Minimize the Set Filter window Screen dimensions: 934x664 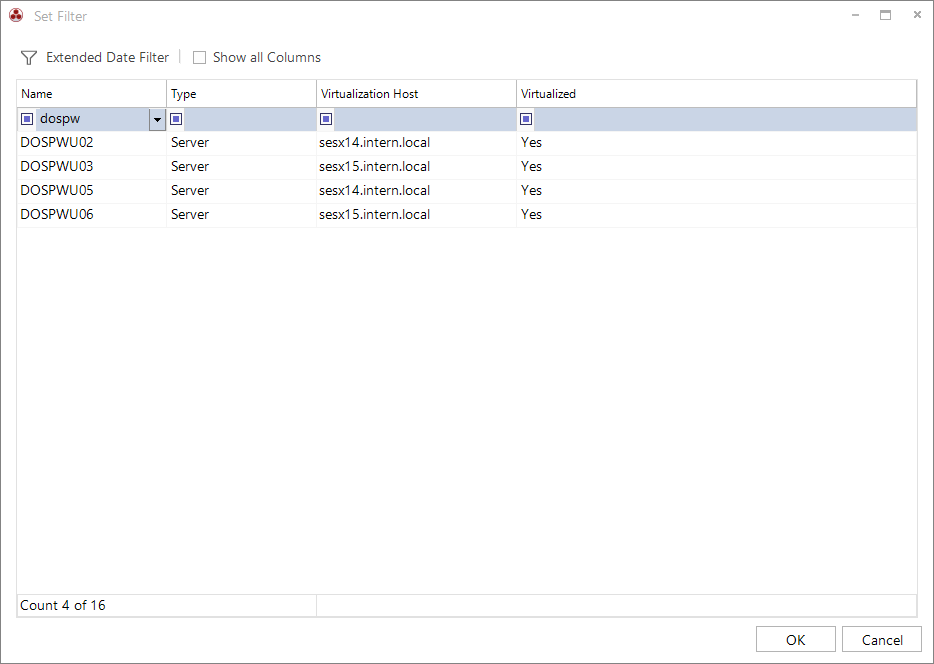[855, 15]
